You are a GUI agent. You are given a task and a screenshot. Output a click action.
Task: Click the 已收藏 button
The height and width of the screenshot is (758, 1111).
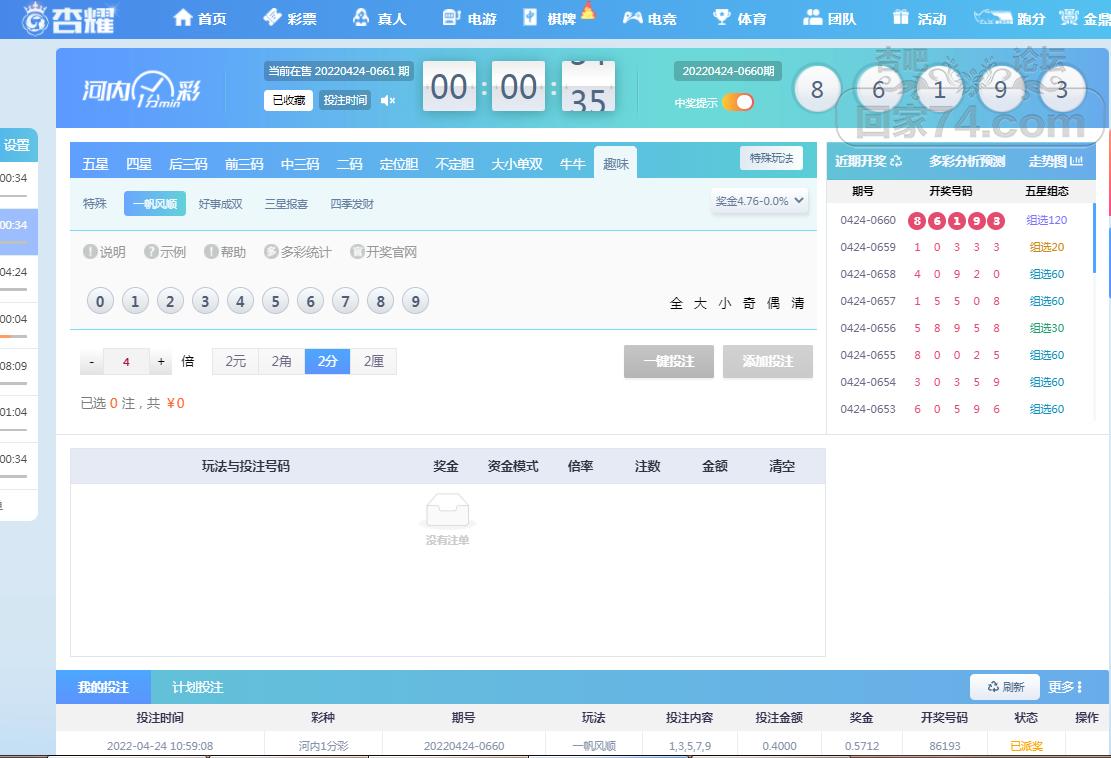coord(288,100)
